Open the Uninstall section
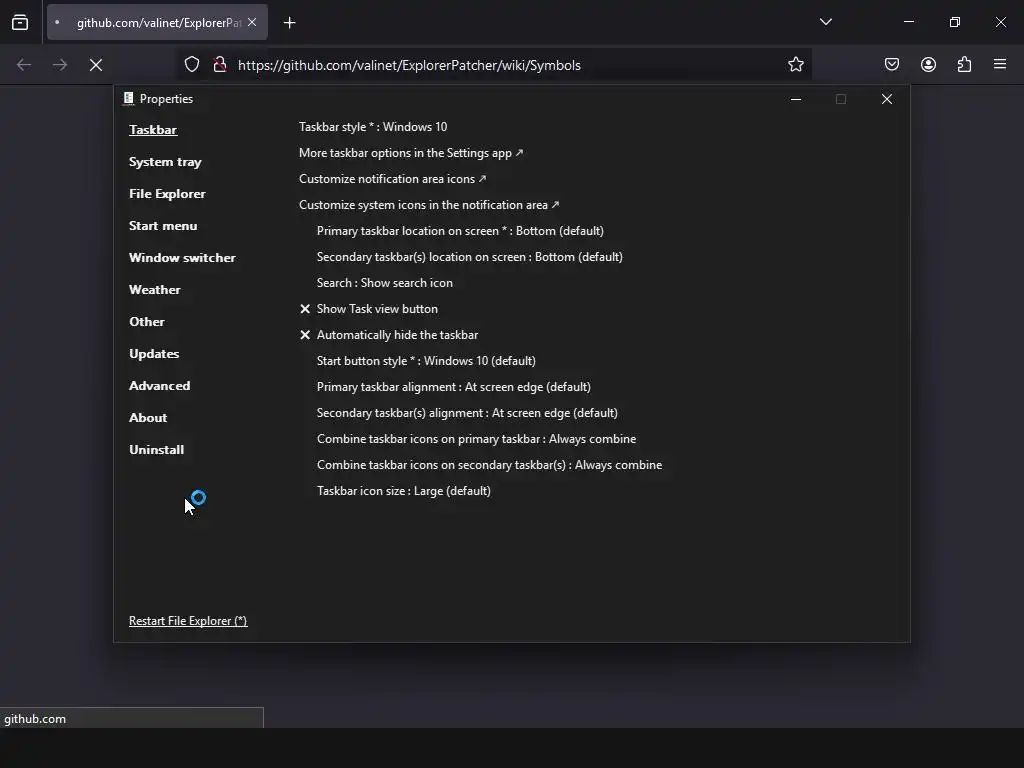This screenshot has height=768, width=1024. point(157,450)
